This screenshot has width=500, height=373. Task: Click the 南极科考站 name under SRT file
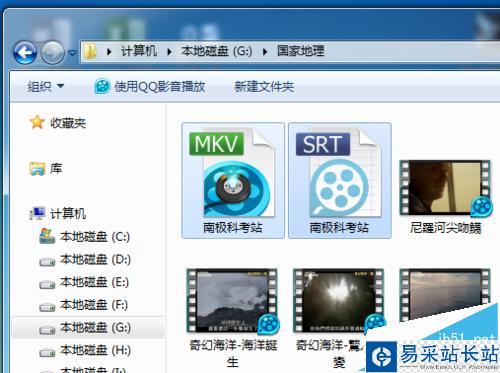point(339,228)
